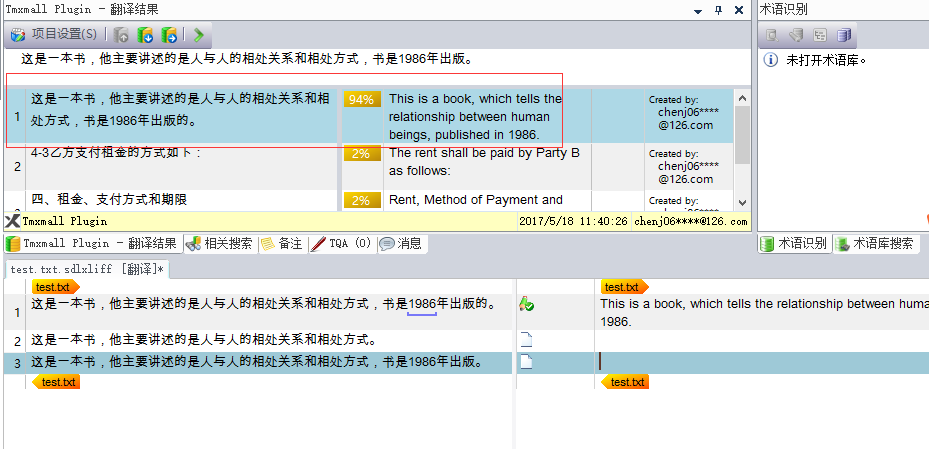Click the translated status icon of segment 1
The width and height of the screenshot is (929, 449).
point(526,304)
